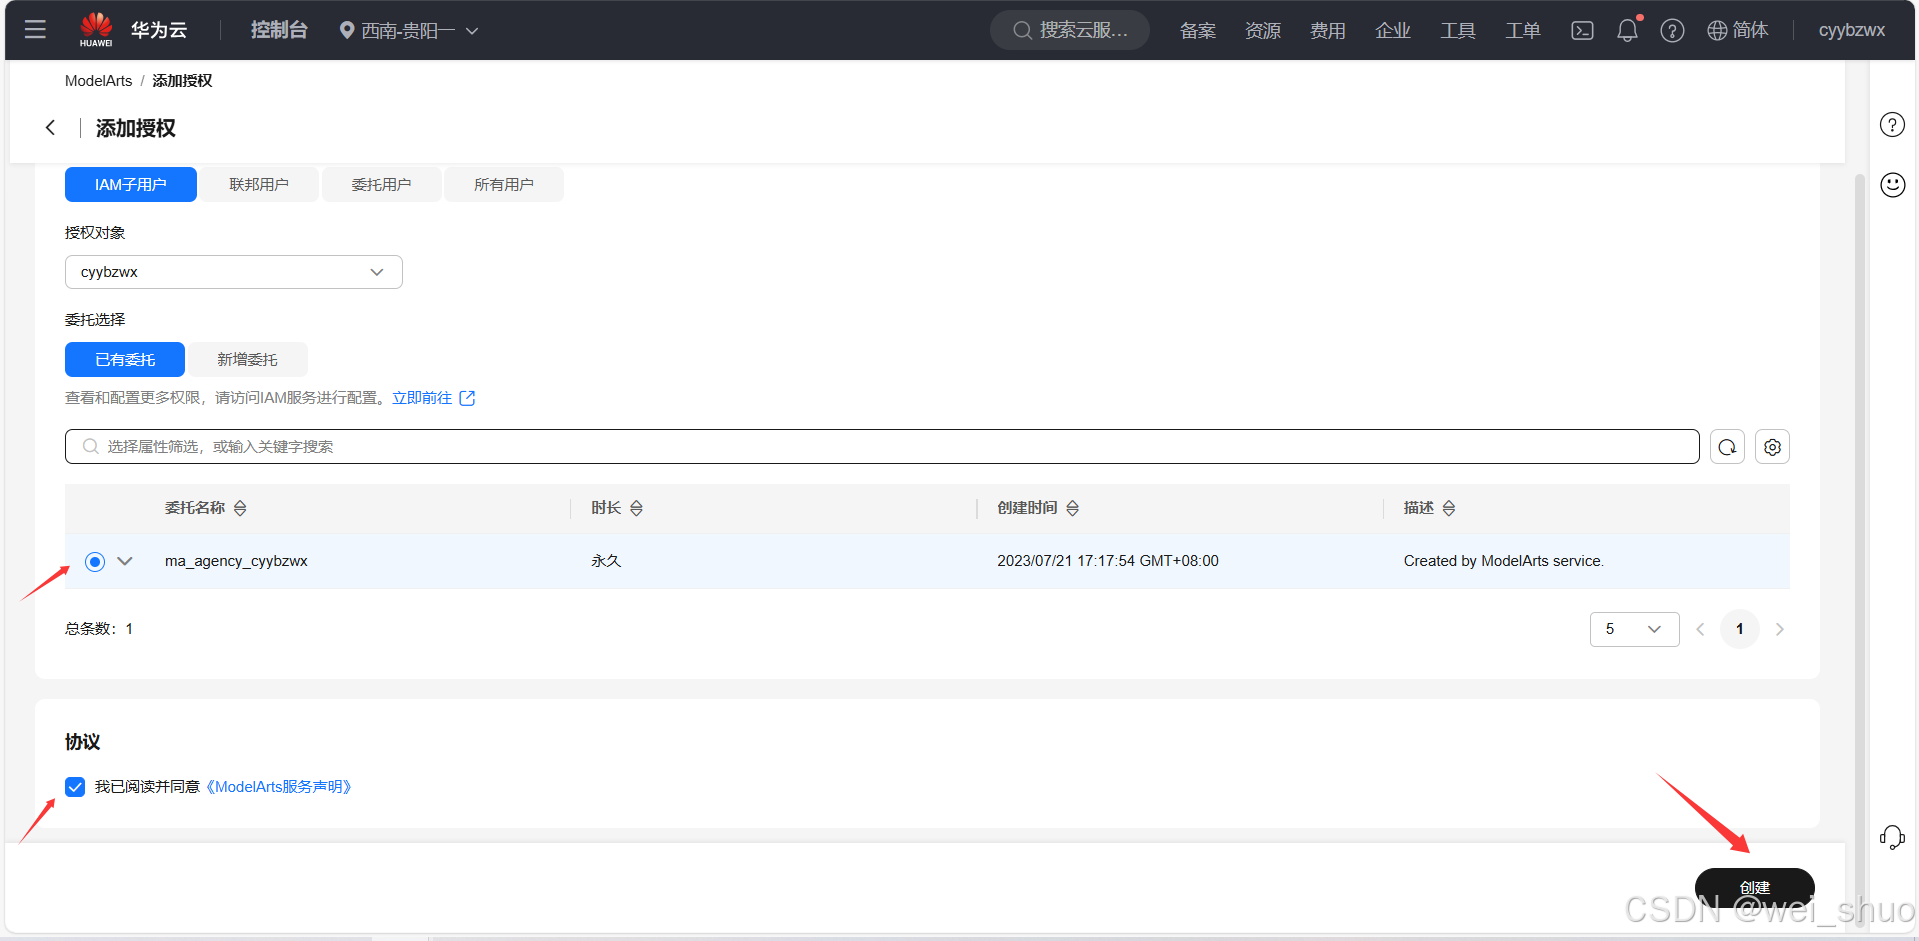Go to the next page arrow

click(x=1779, y=629)
